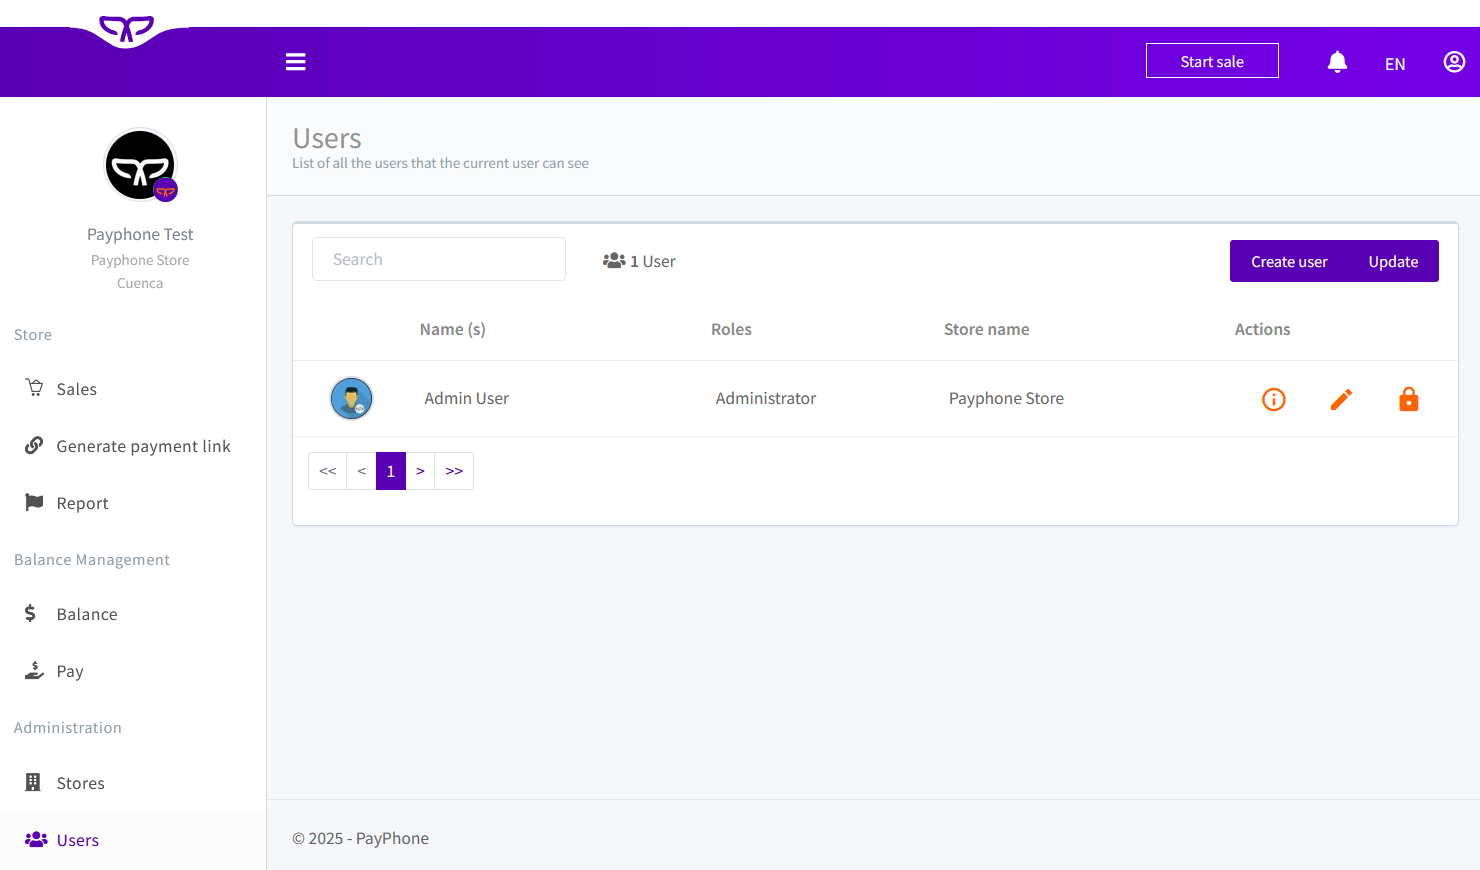Click the 1 User count label
1480x870 pixels.
[x=639, y=261]
